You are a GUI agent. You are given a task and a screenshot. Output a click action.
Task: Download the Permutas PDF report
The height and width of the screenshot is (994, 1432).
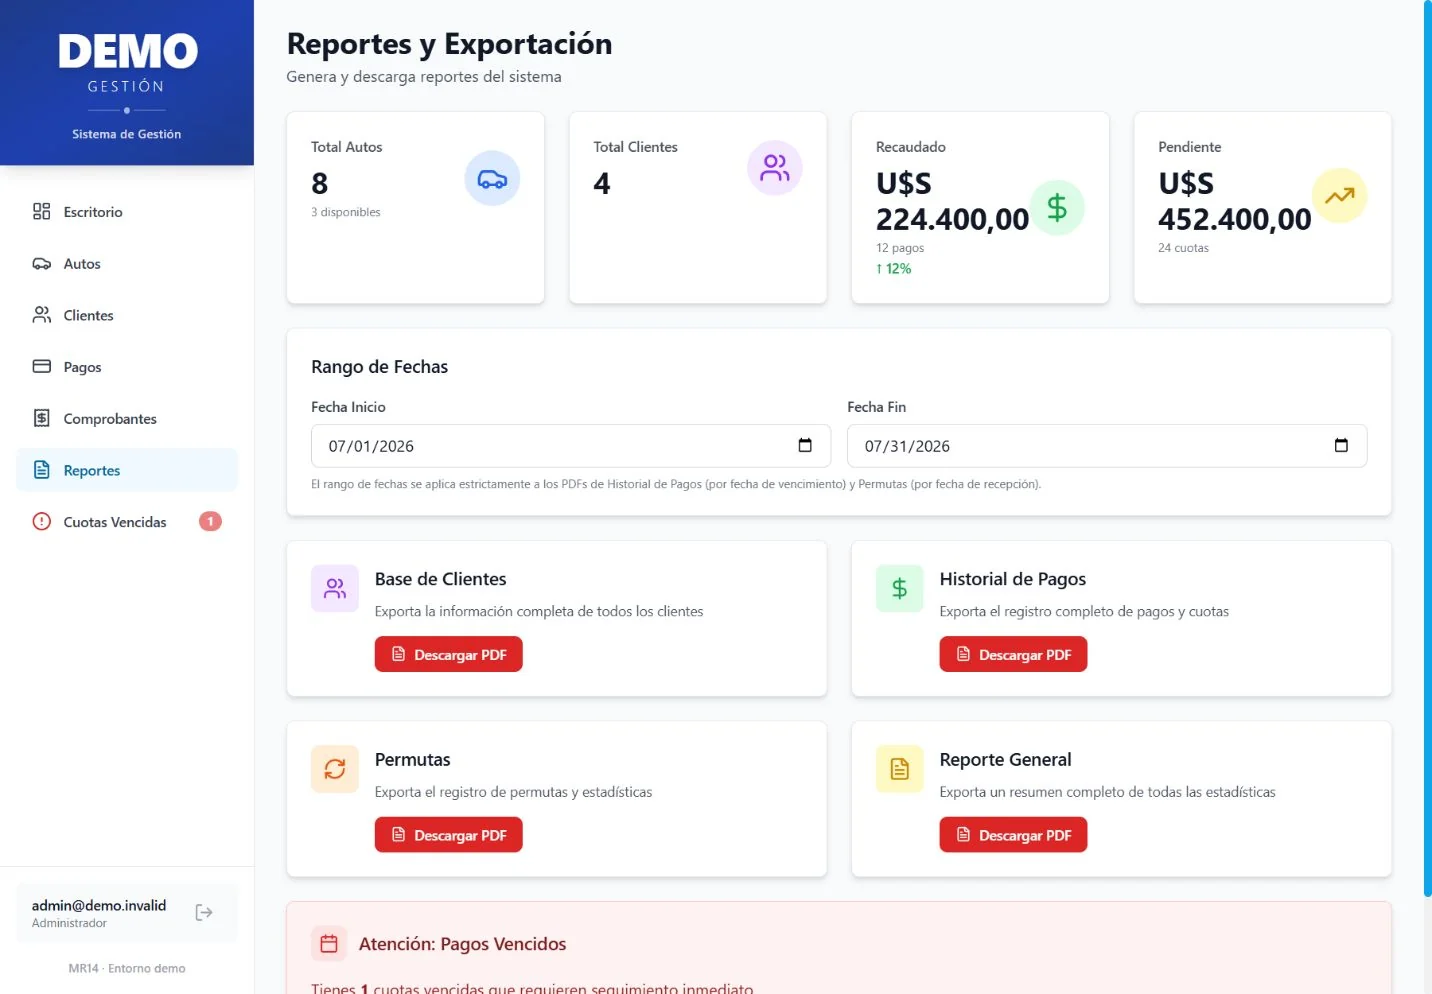(x=448, y=835)
